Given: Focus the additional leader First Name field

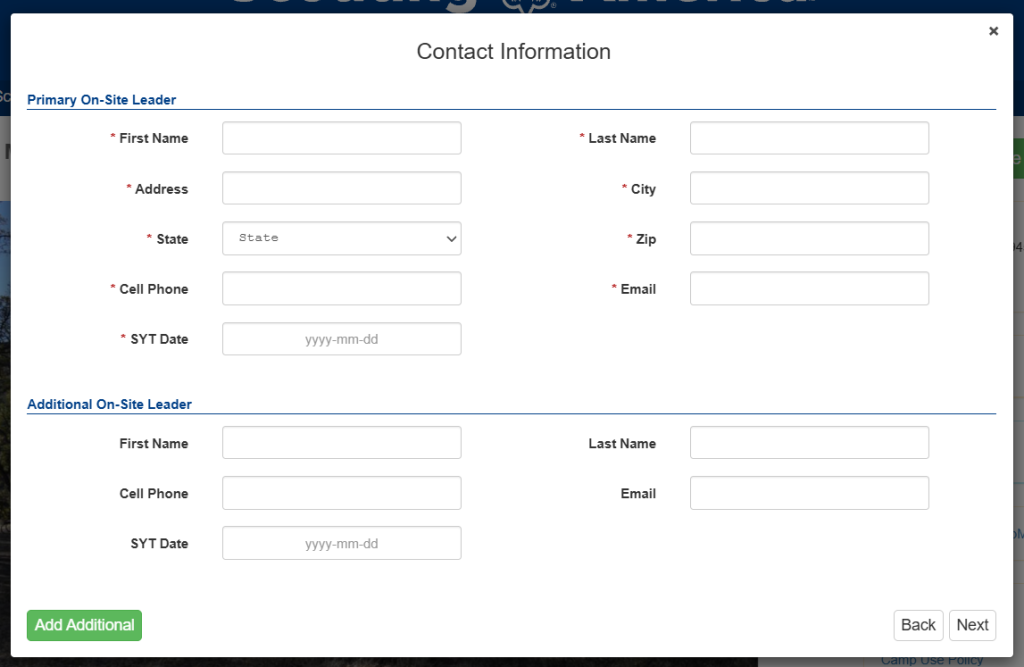Looking at the screenshot, I should [x=342, y=443].
